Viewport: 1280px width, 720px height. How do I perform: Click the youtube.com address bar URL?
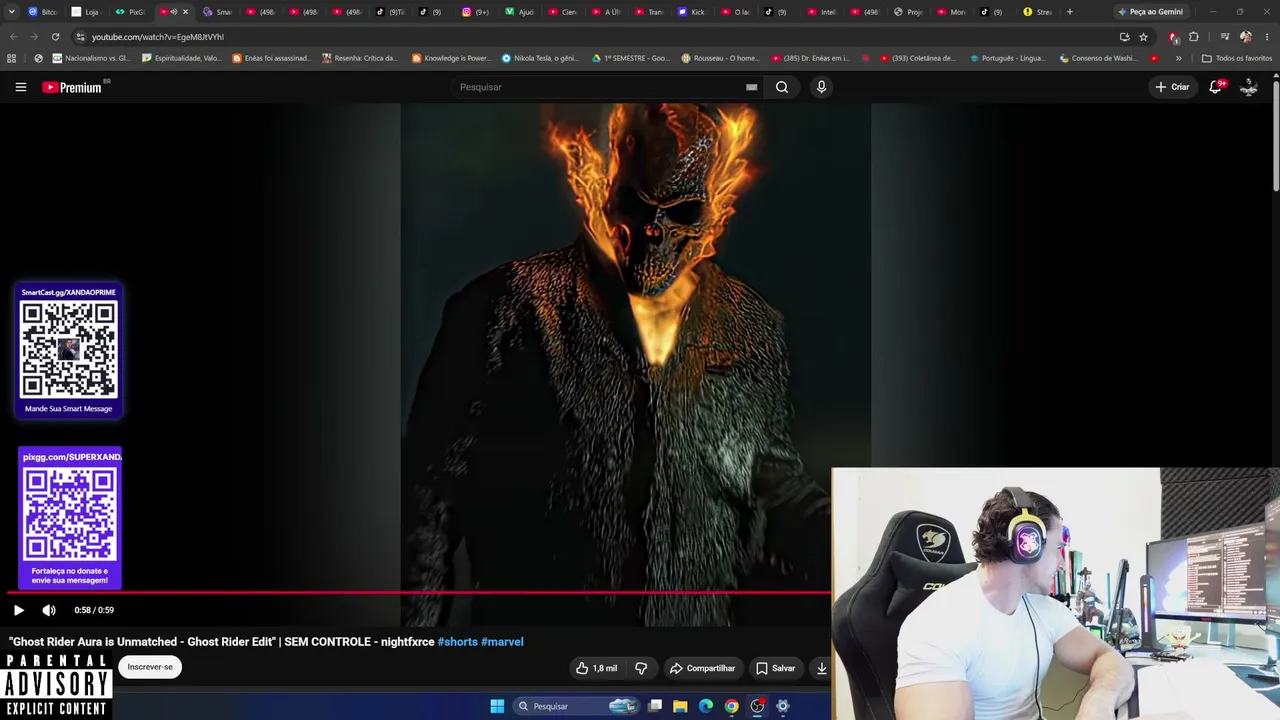point(158,37)
